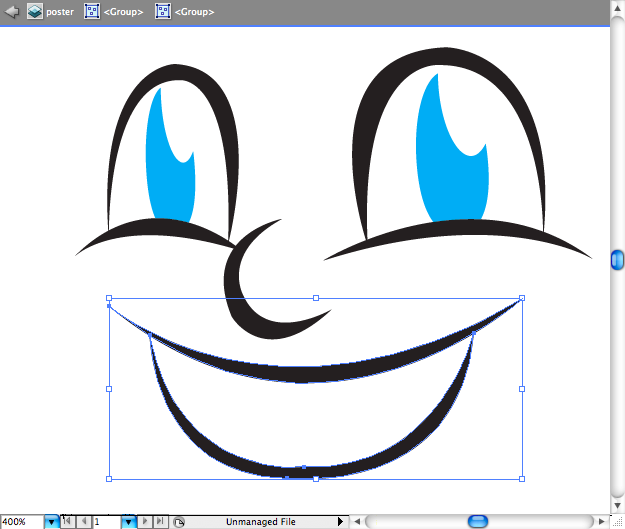Go to the next artboard button
Screen dimensions: 625x529
[145, 521]
